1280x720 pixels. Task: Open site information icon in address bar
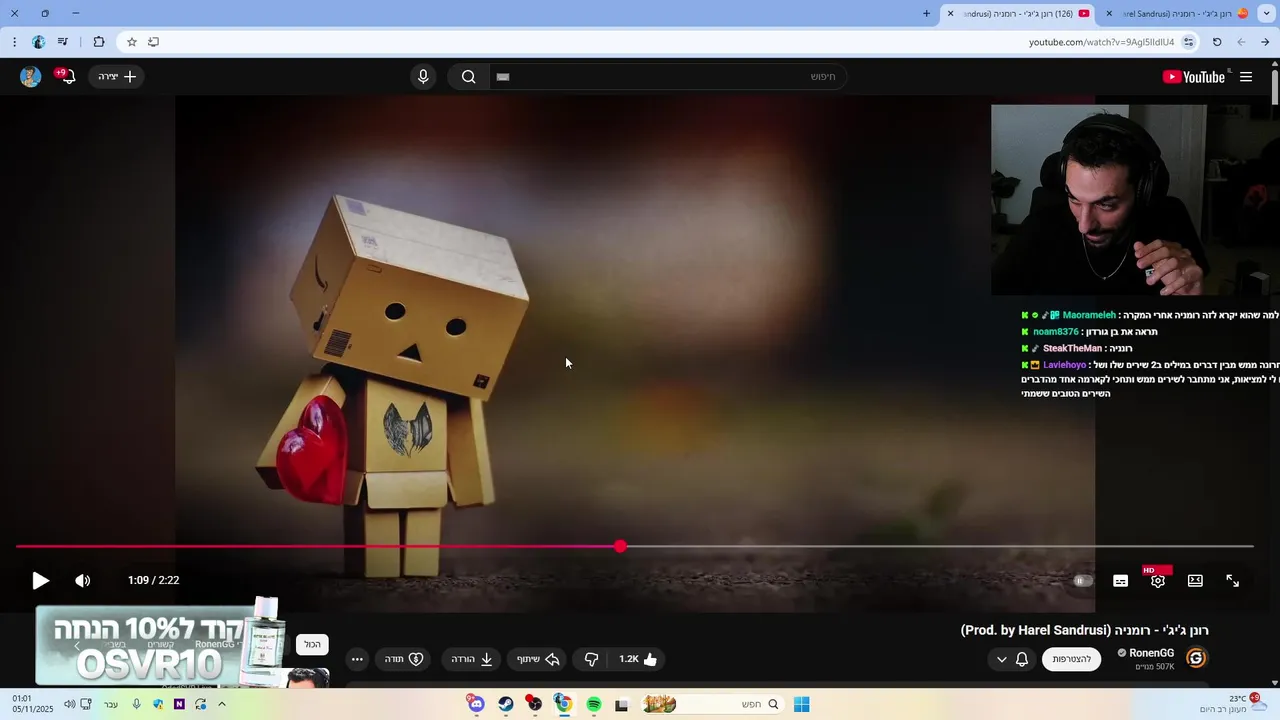[1188, 42]
